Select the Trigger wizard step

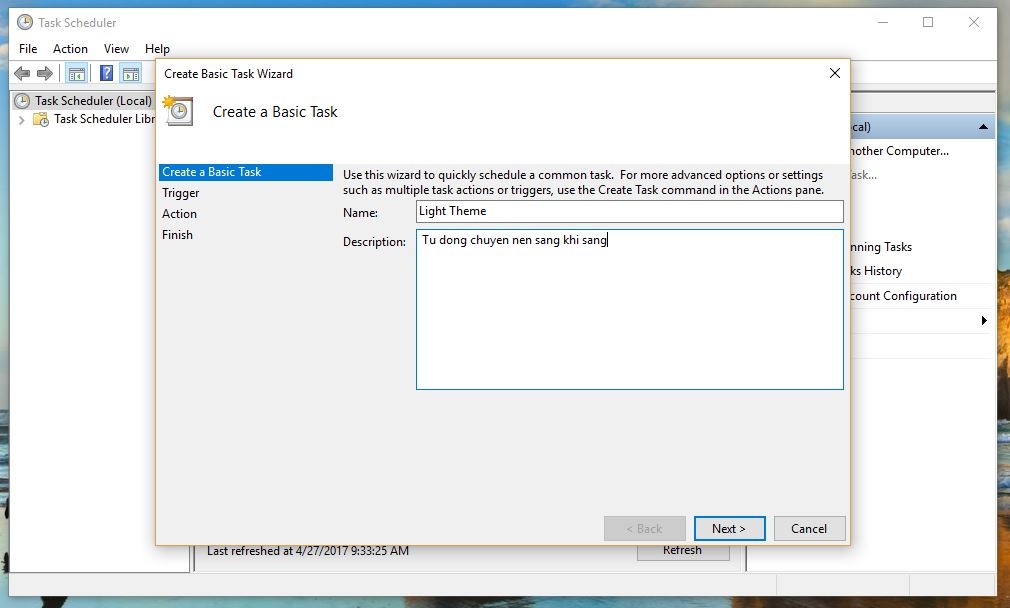coord(181,193)
